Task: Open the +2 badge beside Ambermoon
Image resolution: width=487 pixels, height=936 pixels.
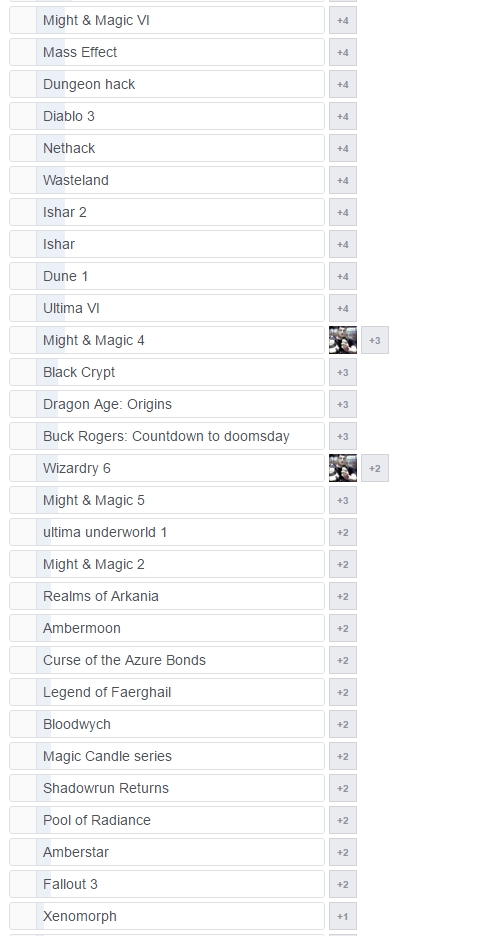Action: click(343, 628)
